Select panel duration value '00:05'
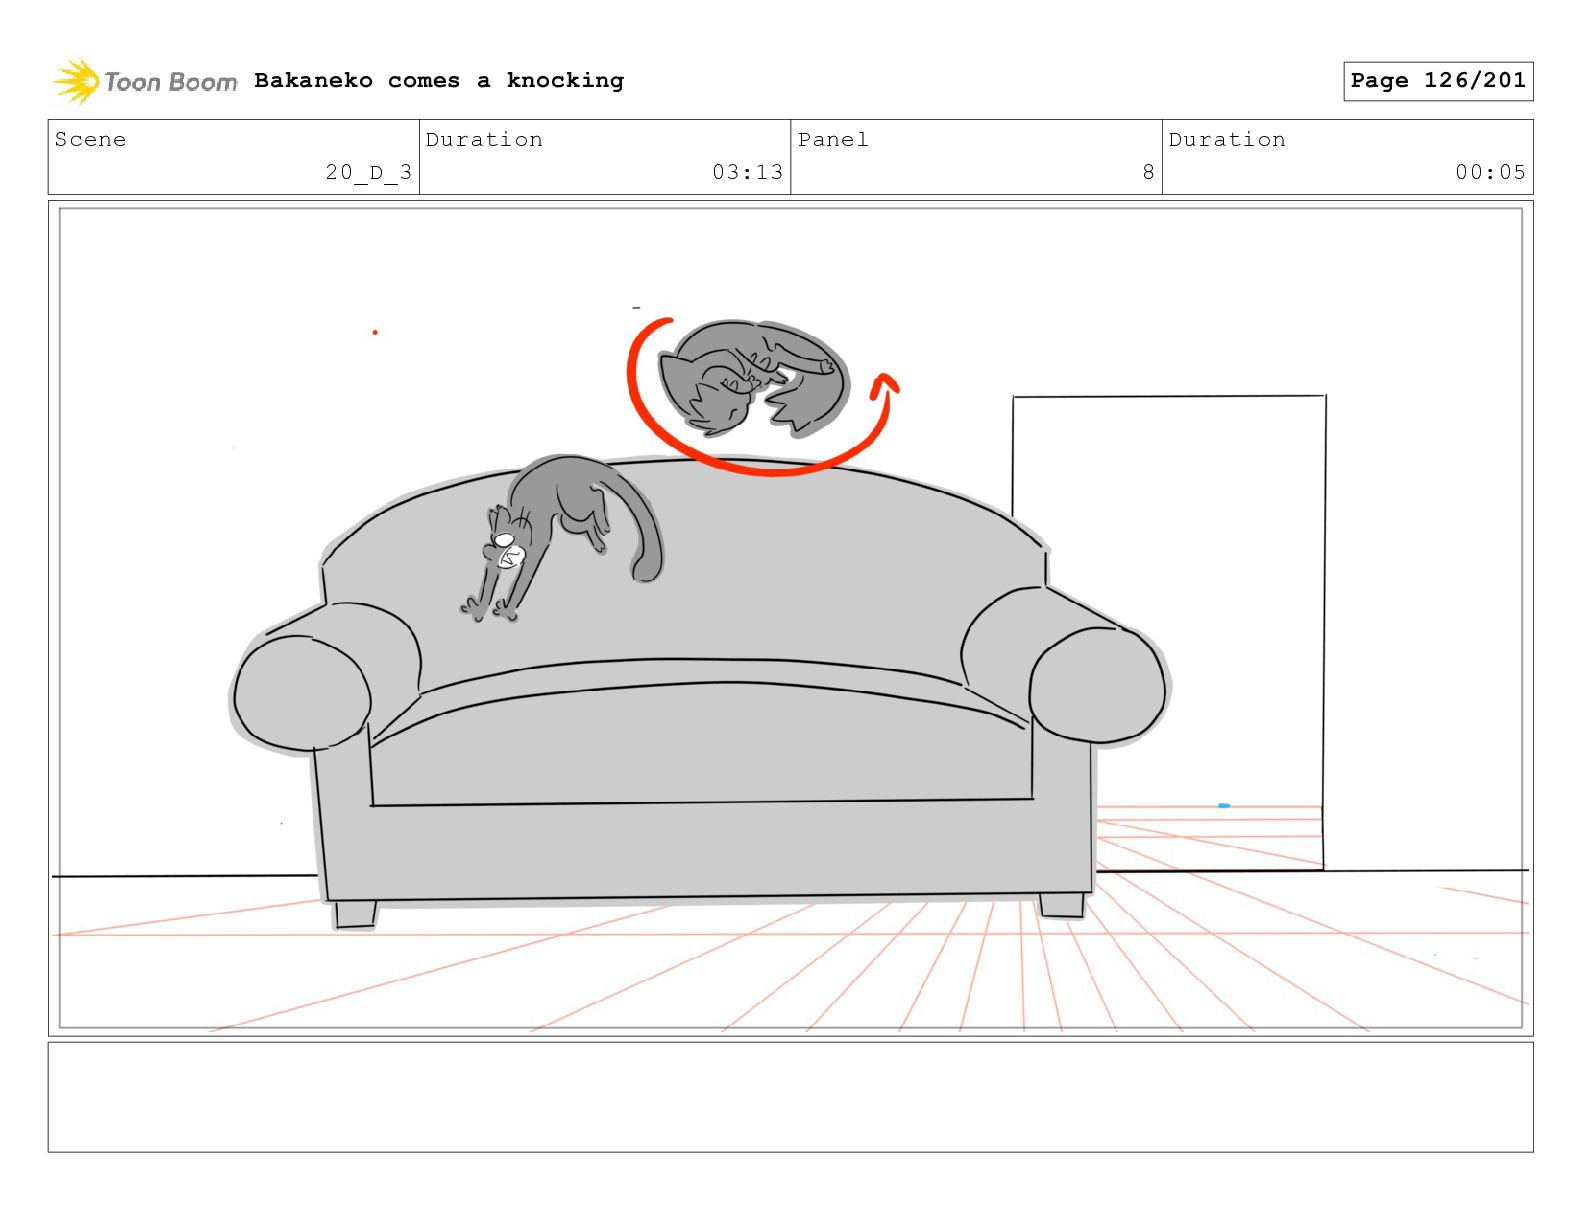 tap(1491, 172)
